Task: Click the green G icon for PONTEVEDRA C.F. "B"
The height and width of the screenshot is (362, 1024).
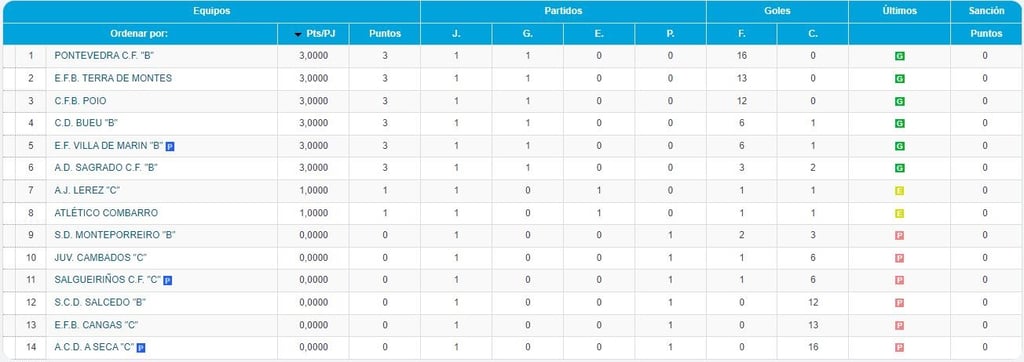Action: 899,56
